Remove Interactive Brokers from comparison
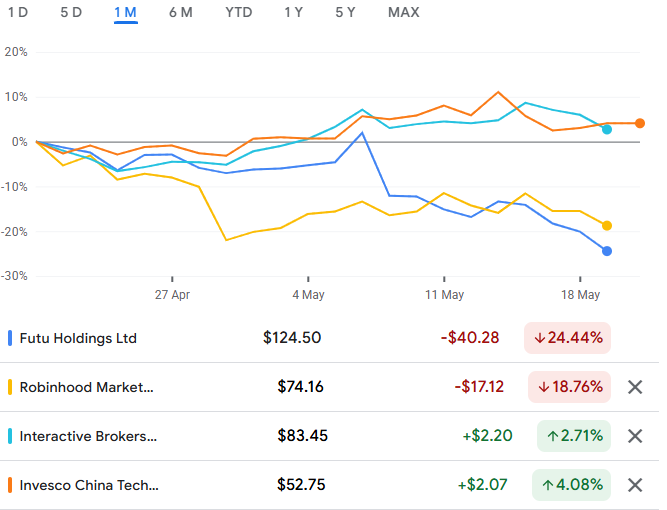This screenshot has height=510, width=667. coord(635,436)
